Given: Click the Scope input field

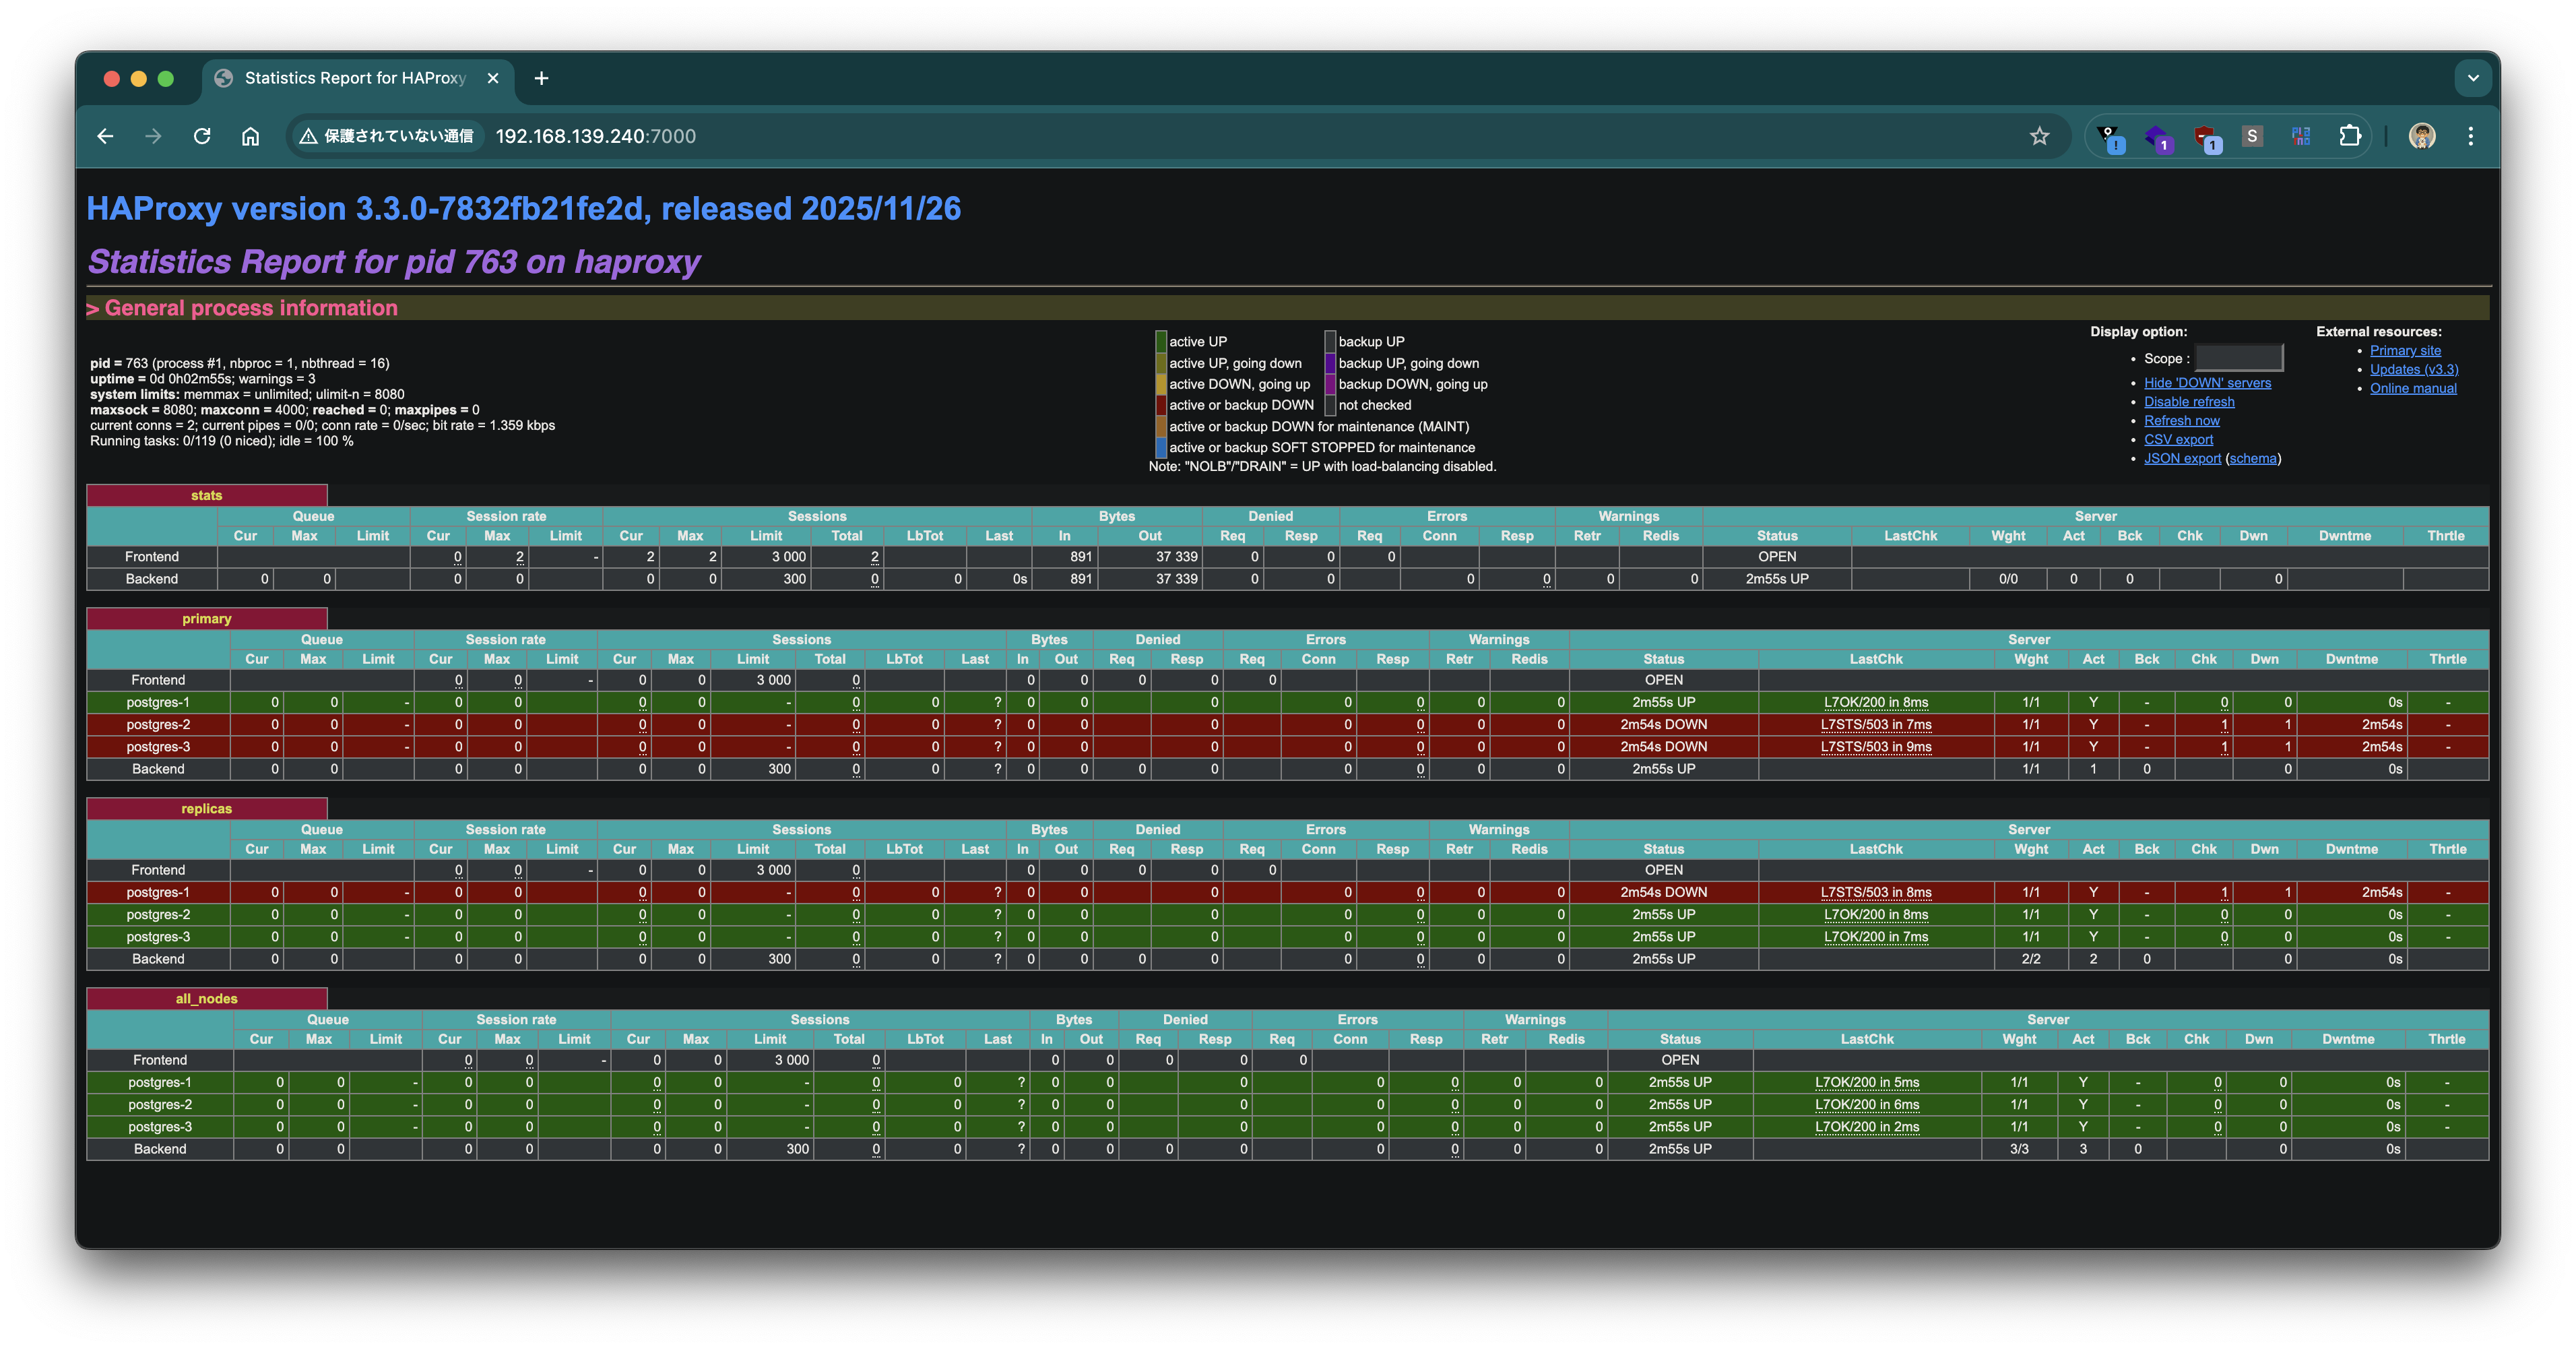Looking at the screenshot, I should tap(2238, 358).
